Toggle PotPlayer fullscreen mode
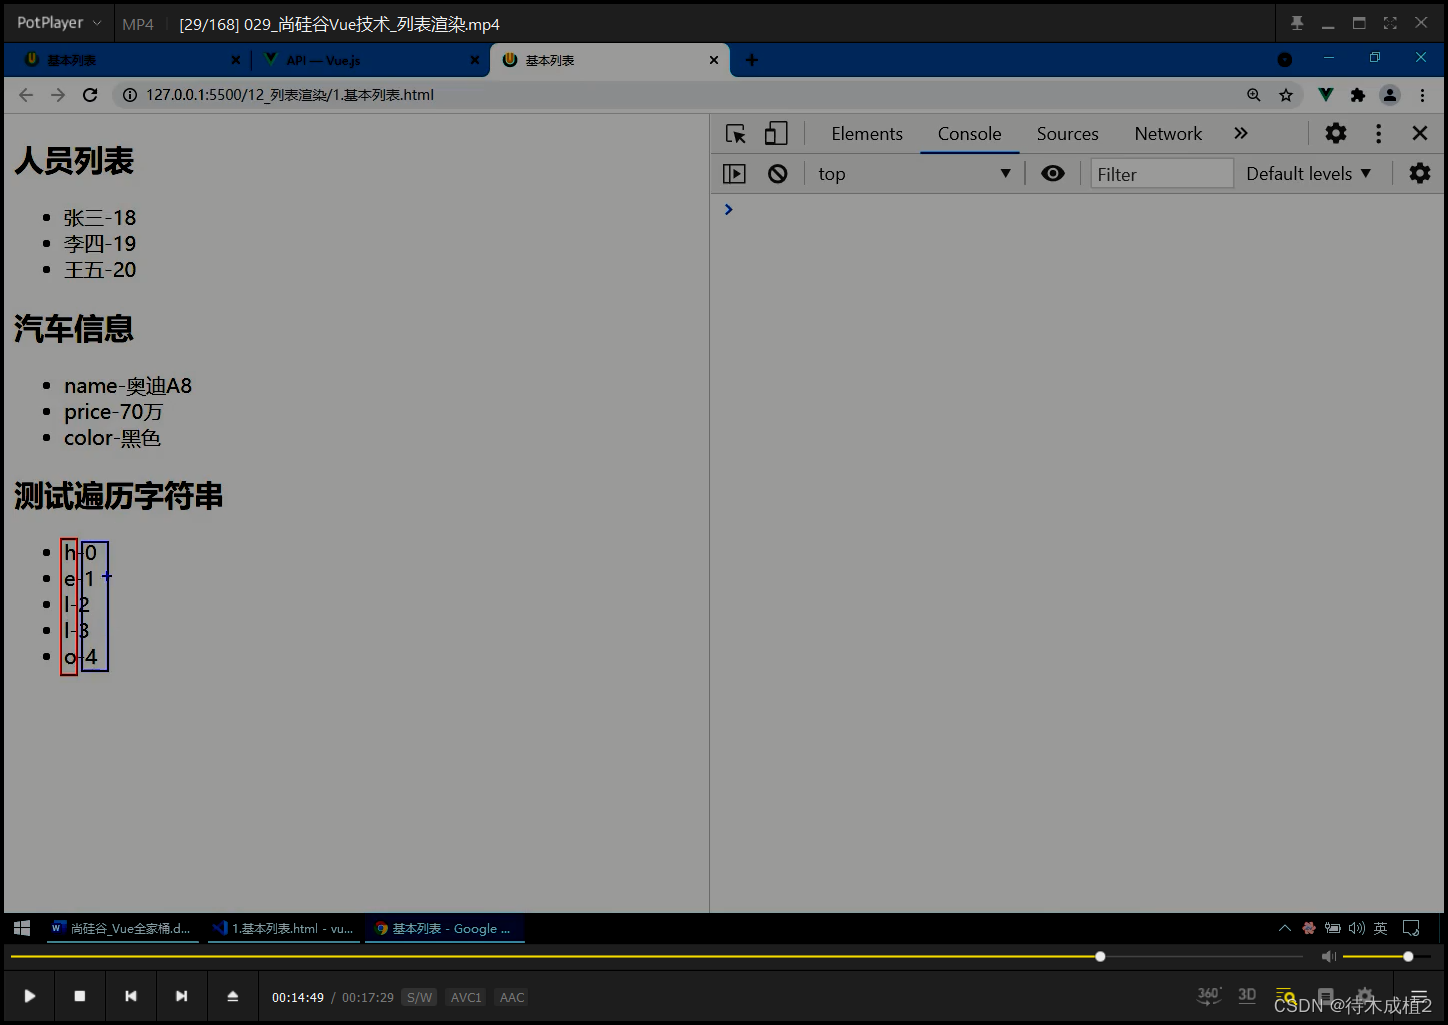The image size is (1448, 1025). tap(1390, 23)
